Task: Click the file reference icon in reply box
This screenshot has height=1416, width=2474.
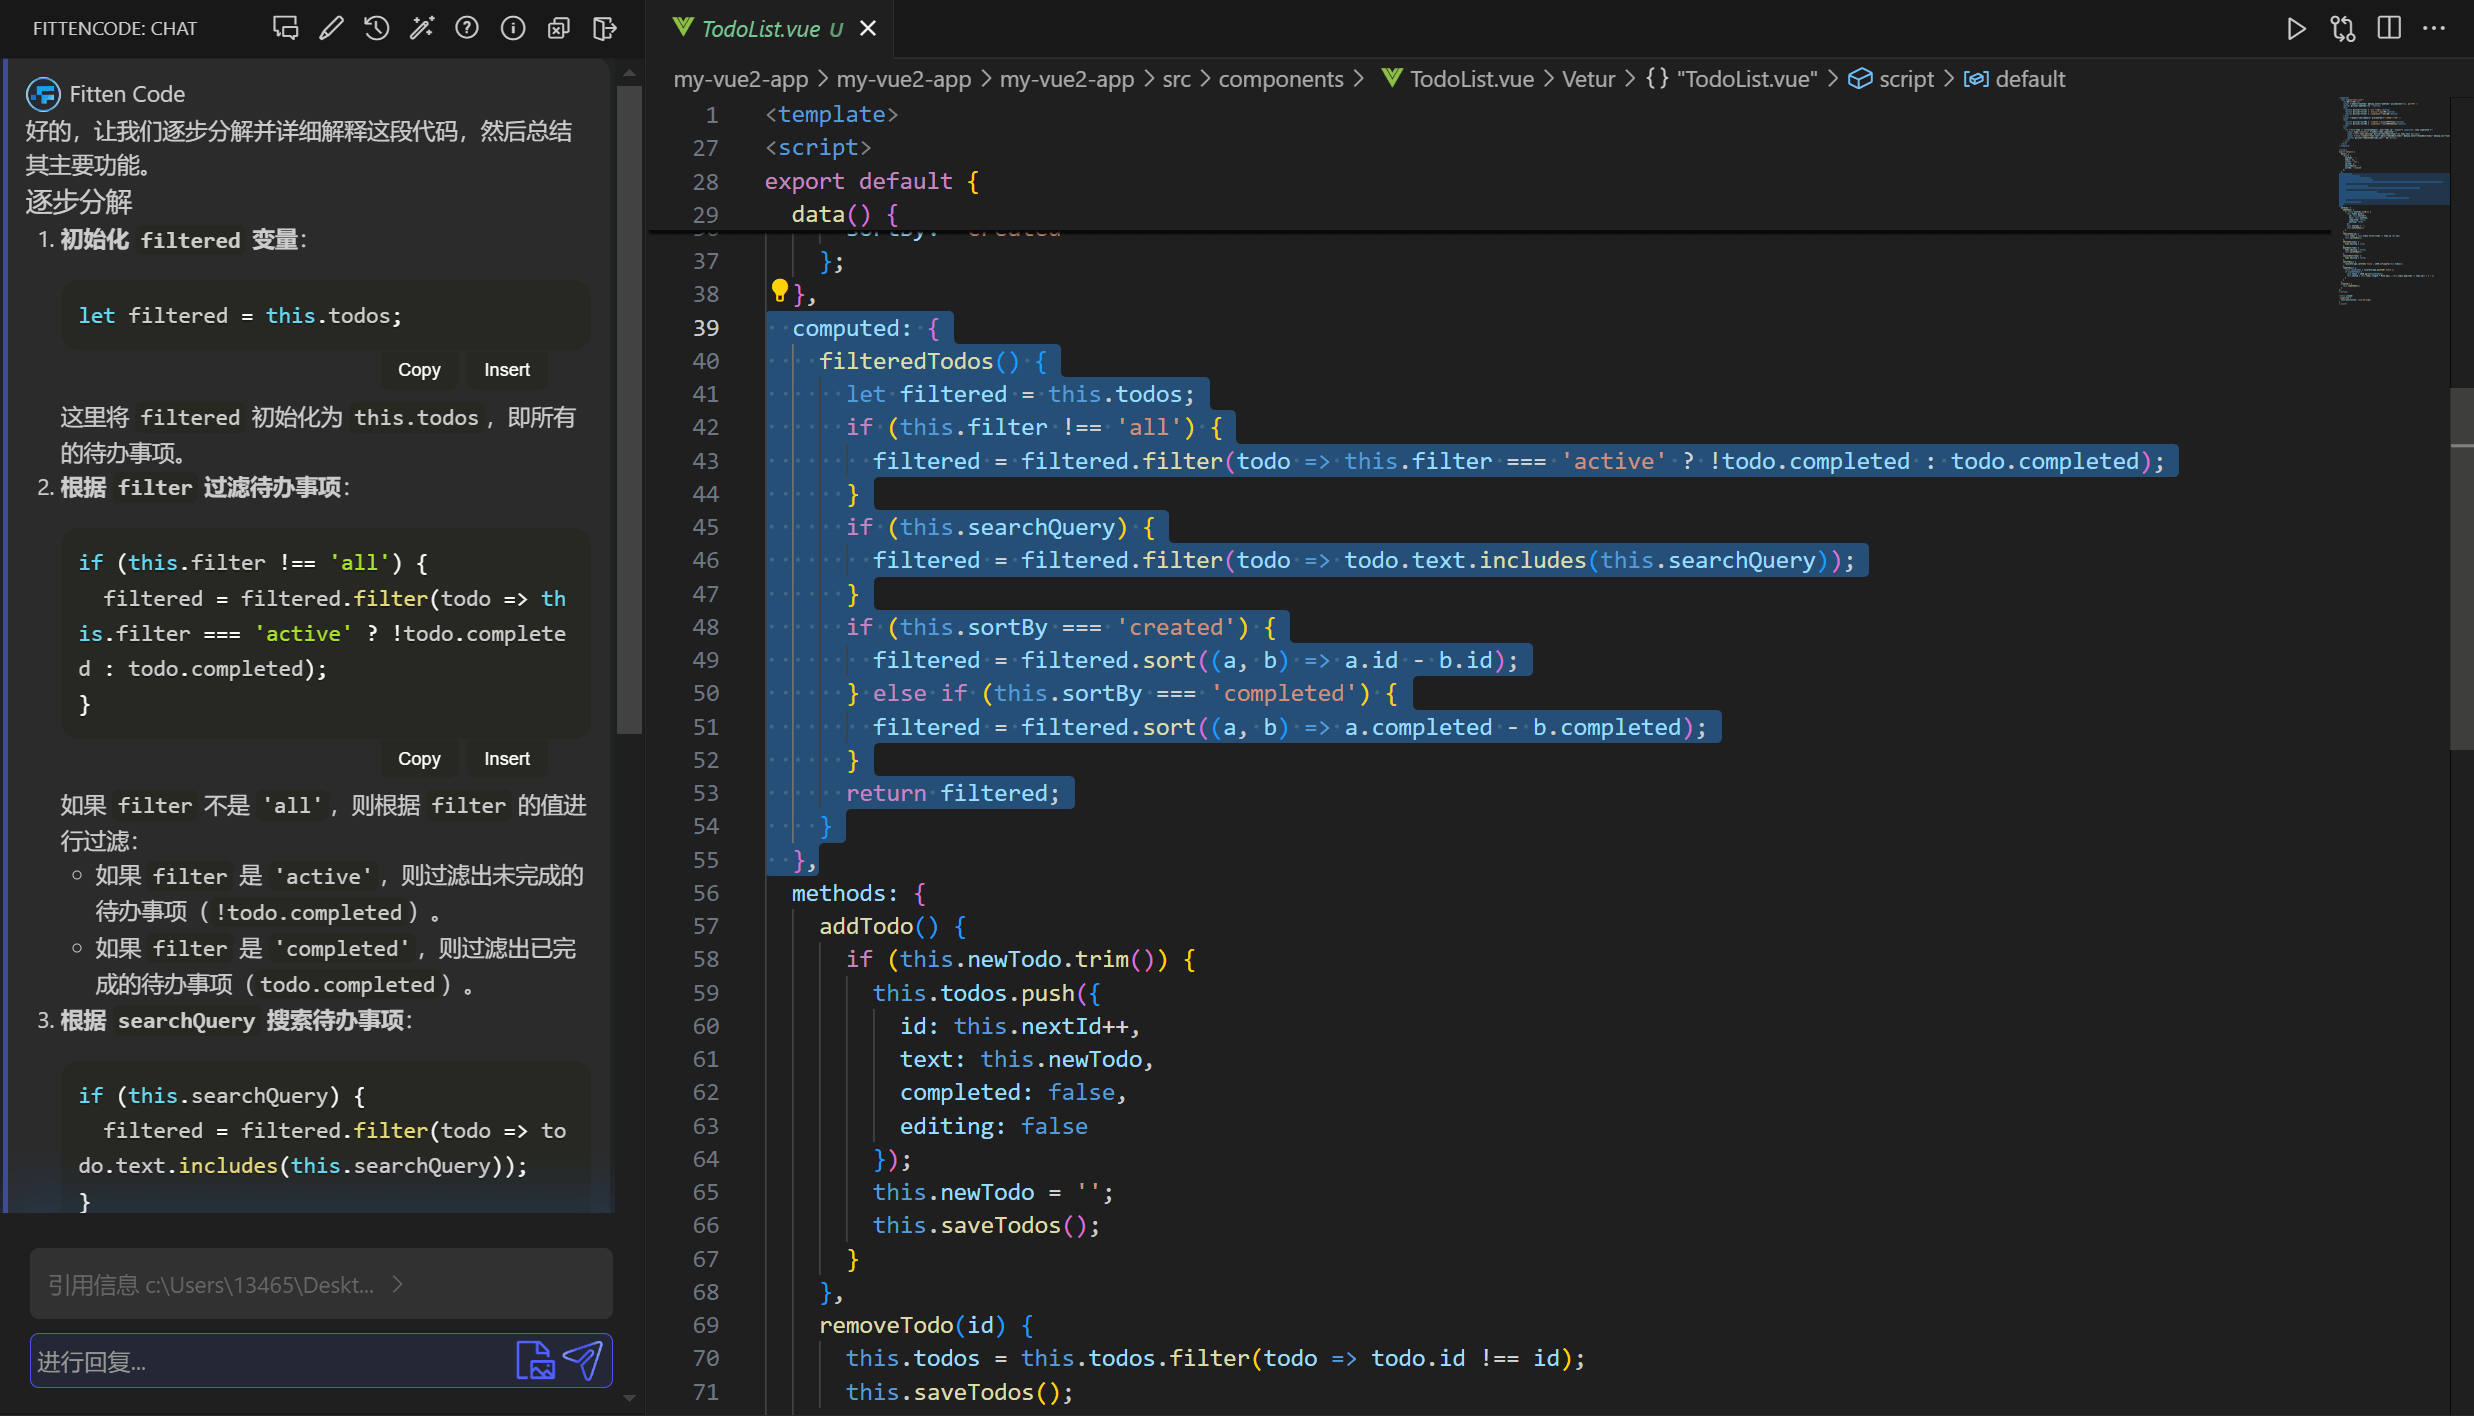Action: click(x=534, y=1360)
